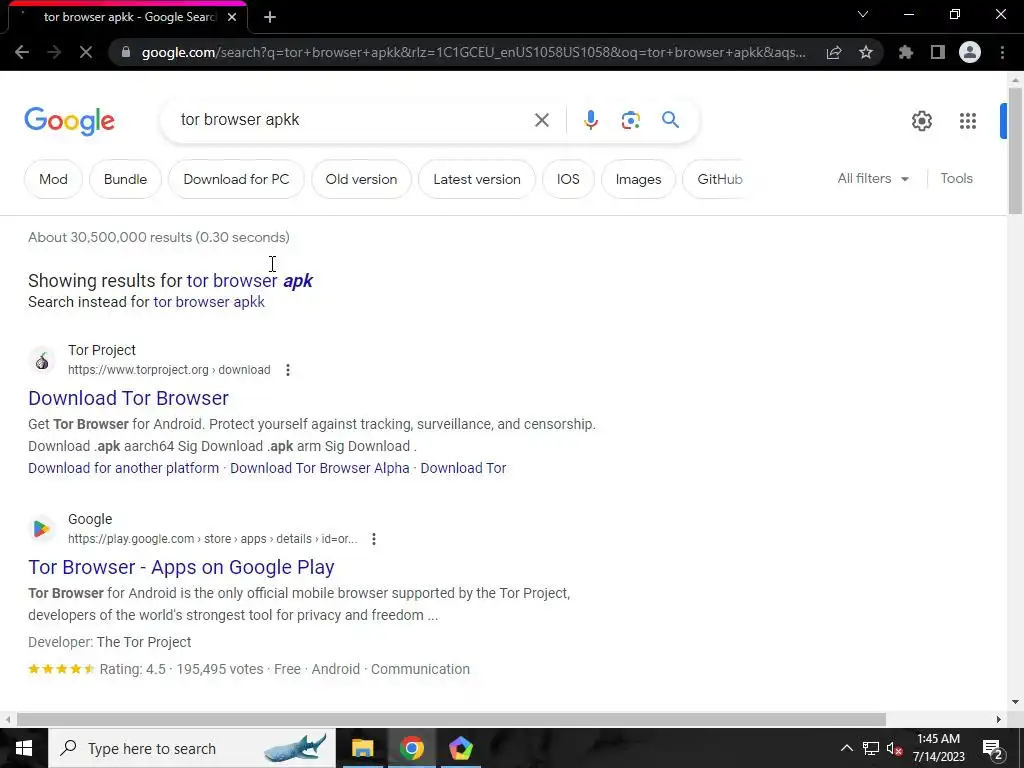Open Download for another platform link
This screenshot has width=1024, height=768.
[123, 468]
